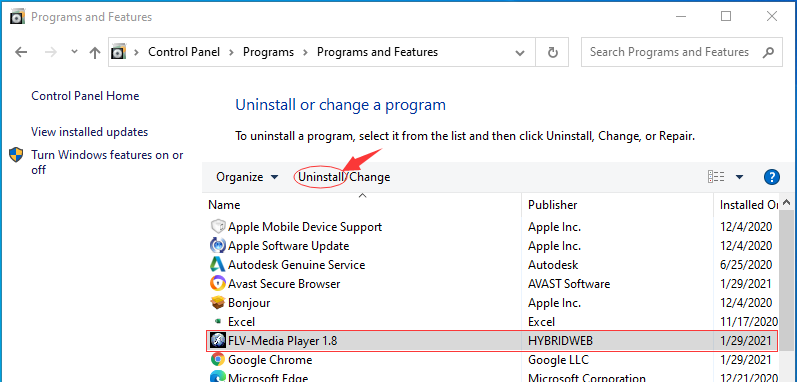
Task: Go back with the left arrow
Action: pyautogui.click(x=21, y=52)
